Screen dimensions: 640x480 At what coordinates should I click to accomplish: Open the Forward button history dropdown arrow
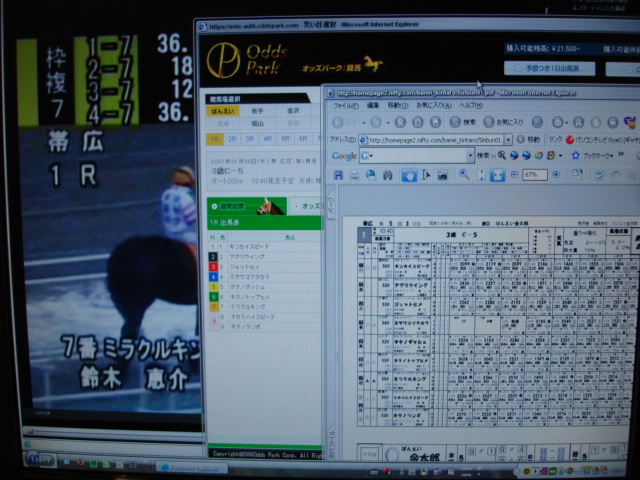click(x=387, y=122)
